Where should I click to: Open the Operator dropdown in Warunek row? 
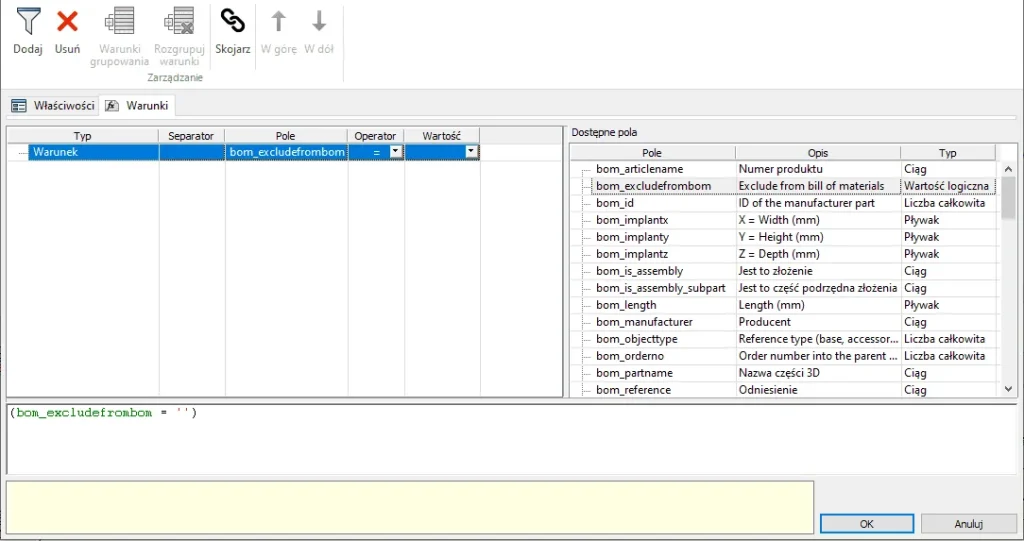[395, 152]
